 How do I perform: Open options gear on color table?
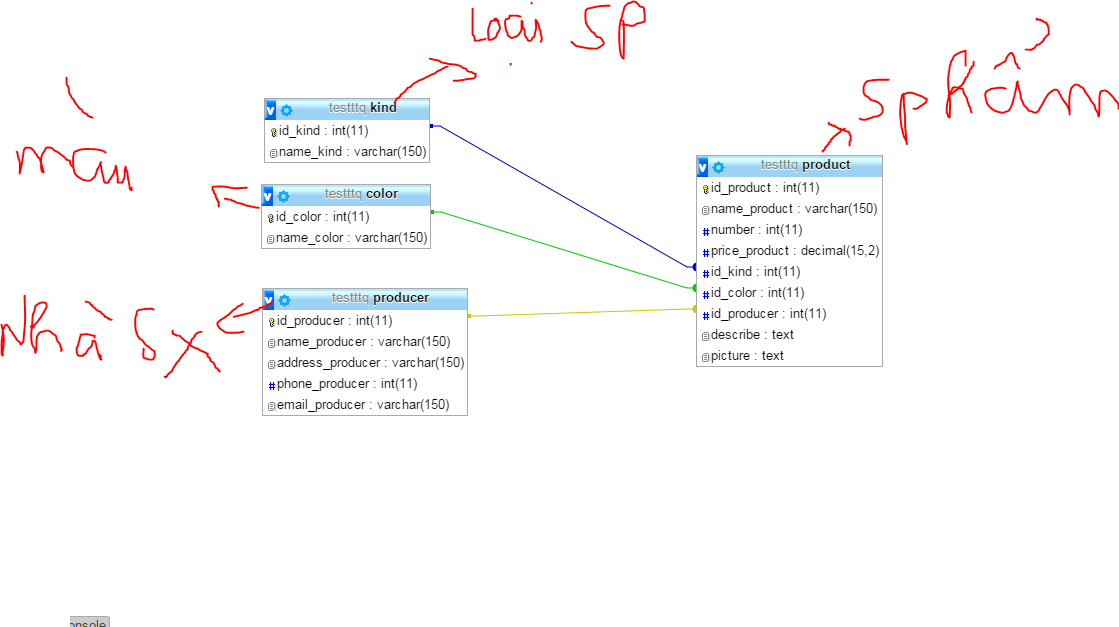click(283, 196)
